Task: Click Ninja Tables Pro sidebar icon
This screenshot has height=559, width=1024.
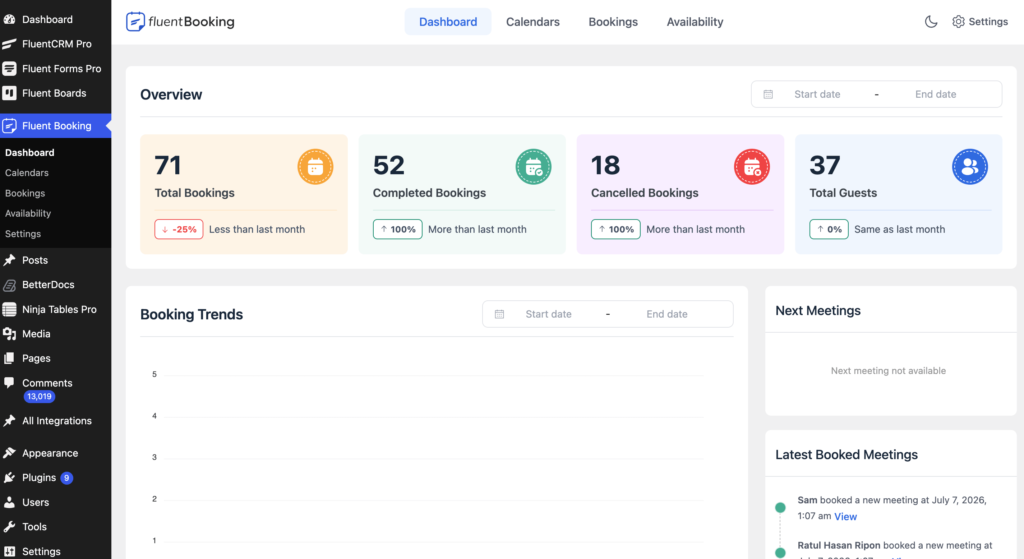Action: 9,309
